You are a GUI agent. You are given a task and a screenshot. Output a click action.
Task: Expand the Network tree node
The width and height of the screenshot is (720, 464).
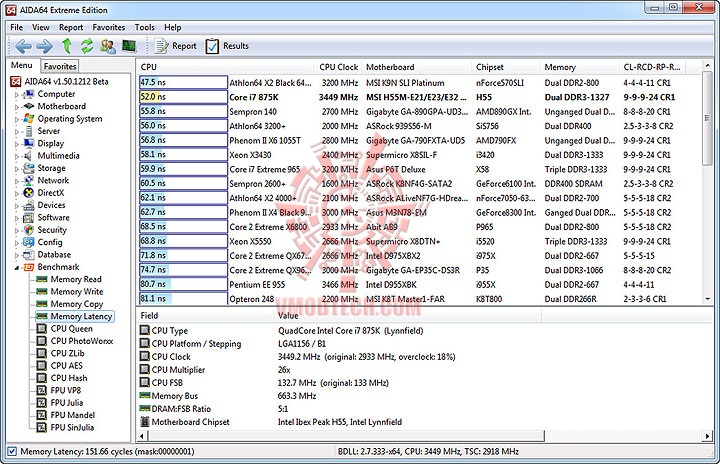[17, 181]
